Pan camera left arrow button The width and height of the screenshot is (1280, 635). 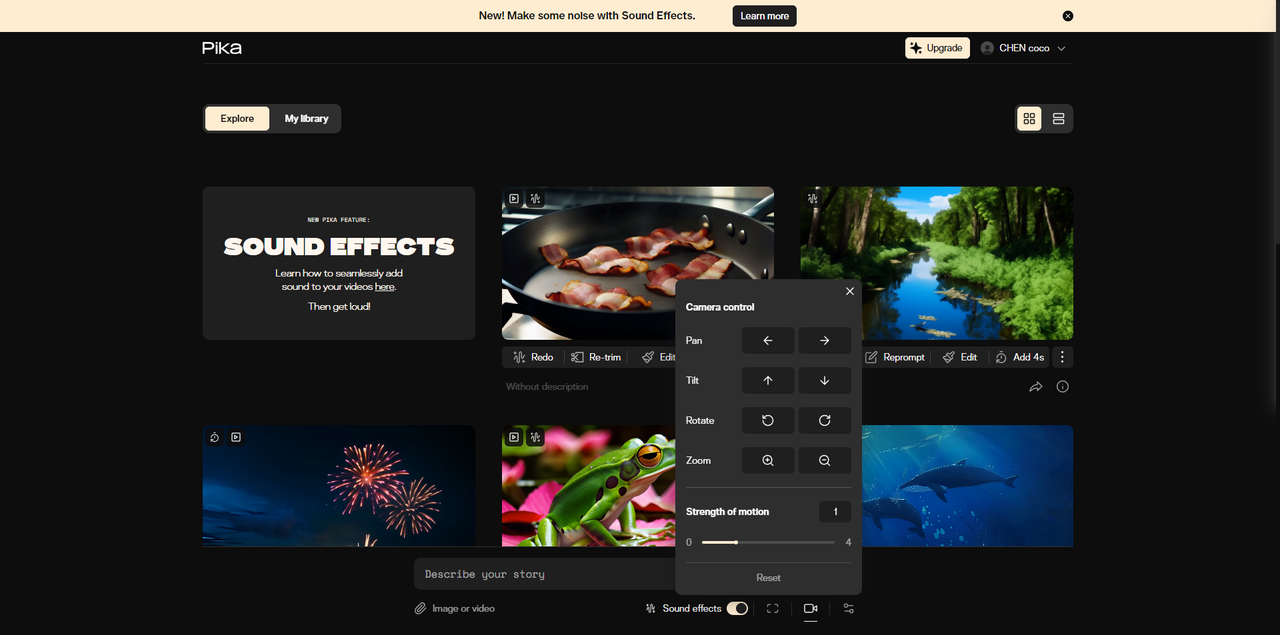[x=768, y=340]
